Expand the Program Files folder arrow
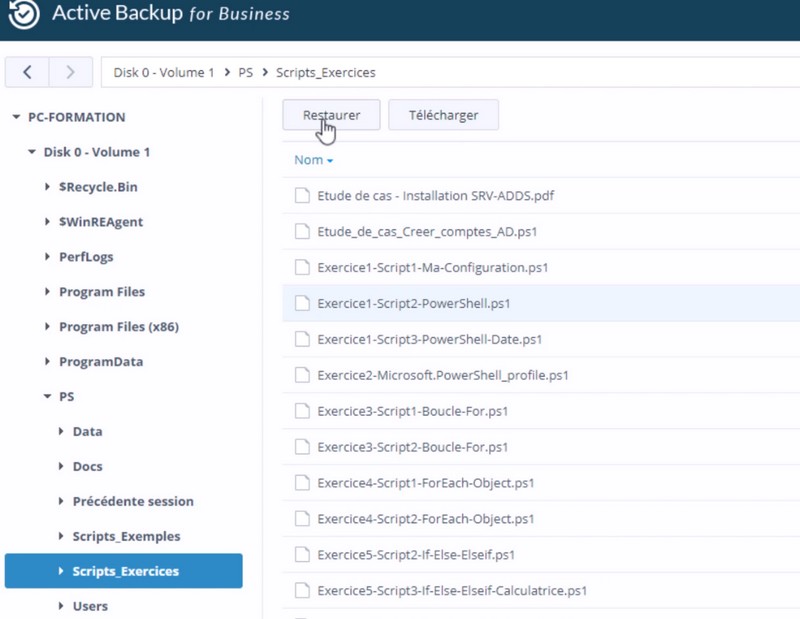The image size is (800, 619). coord(47,292)
